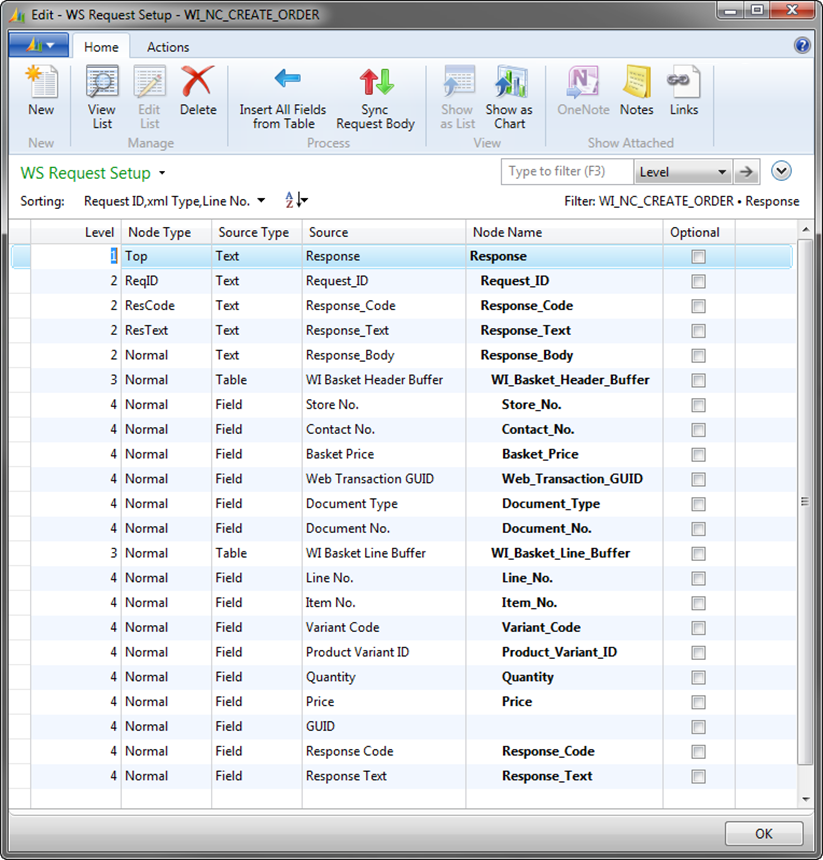
Task: Tick Optional checkbox for Response row
Action: tap(698, 257)
